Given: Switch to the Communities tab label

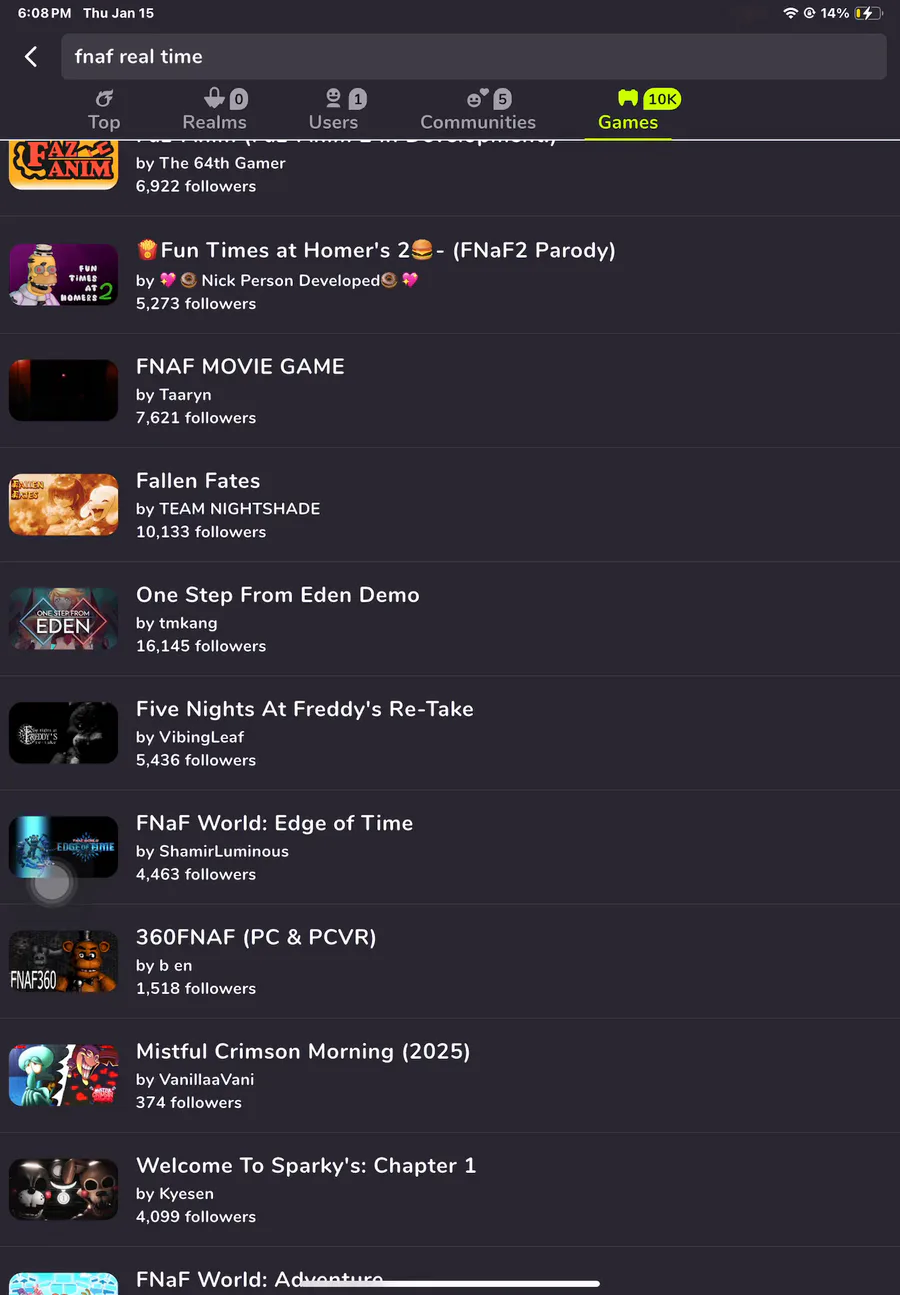Looking at the screenshot, I should (478, 122).
